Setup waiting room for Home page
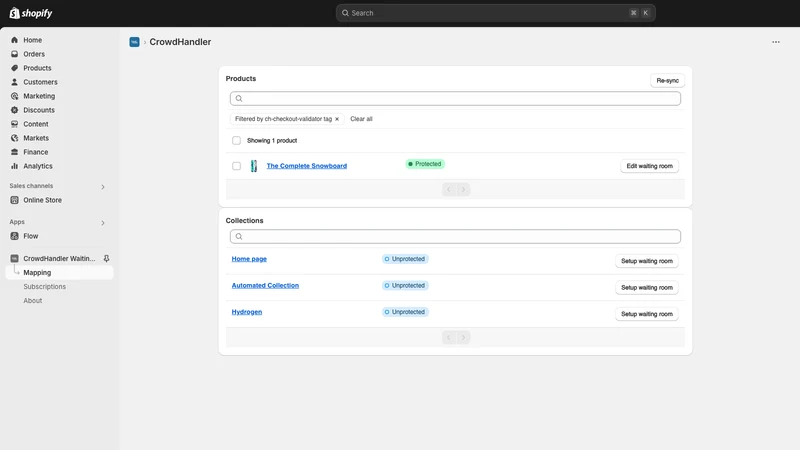This screenshot has height=450, width=800. (x=646, y=261)
